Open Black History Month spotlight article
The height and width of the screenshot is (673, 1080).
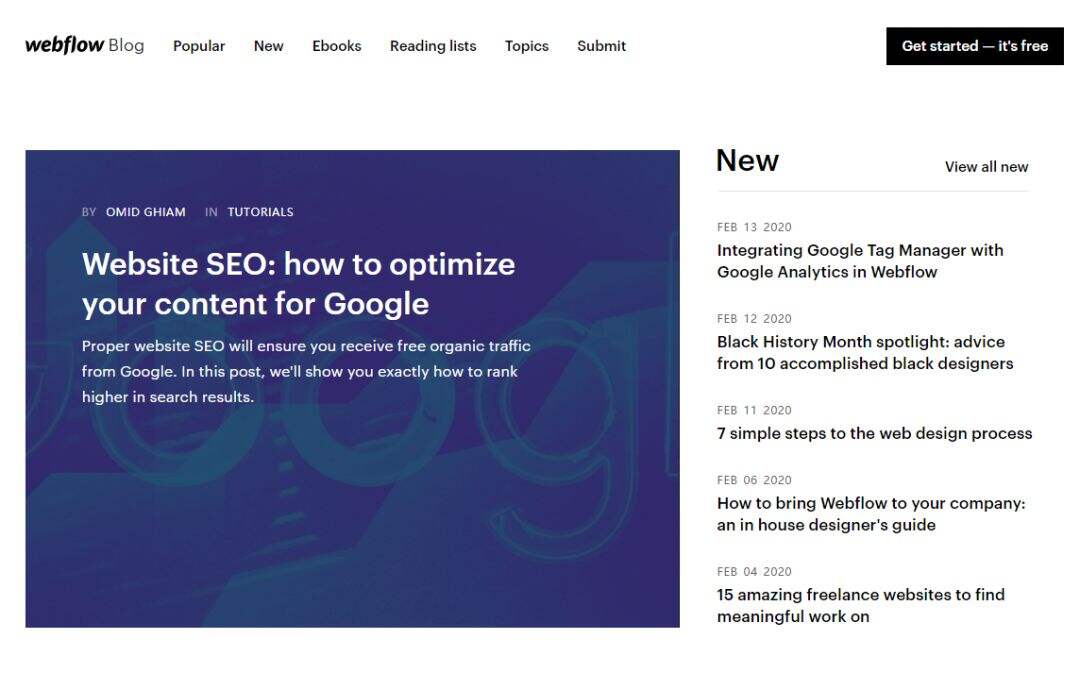[865, 353]
